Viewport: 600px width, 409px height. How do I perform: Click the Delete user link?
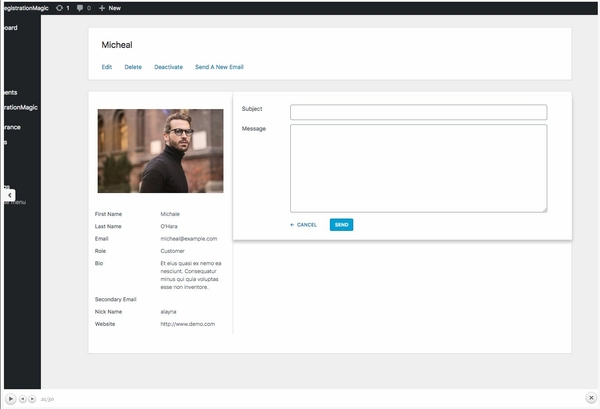point(133,67)
